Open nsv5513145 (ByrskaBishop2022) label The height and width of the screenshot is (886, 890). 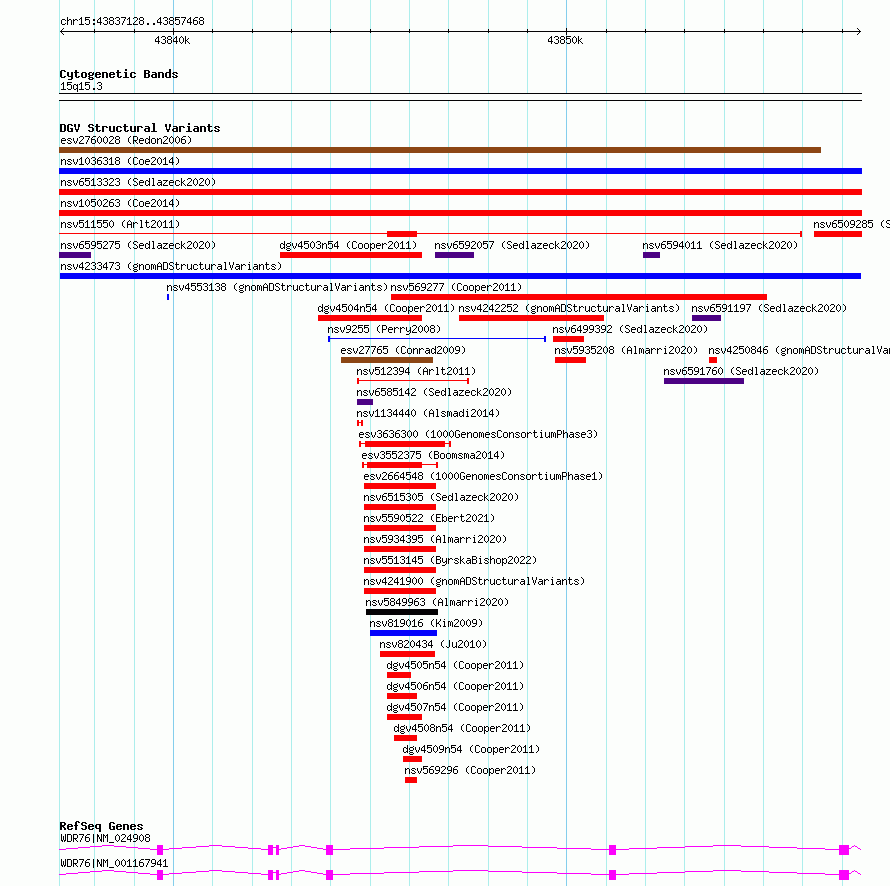point(450,560)
